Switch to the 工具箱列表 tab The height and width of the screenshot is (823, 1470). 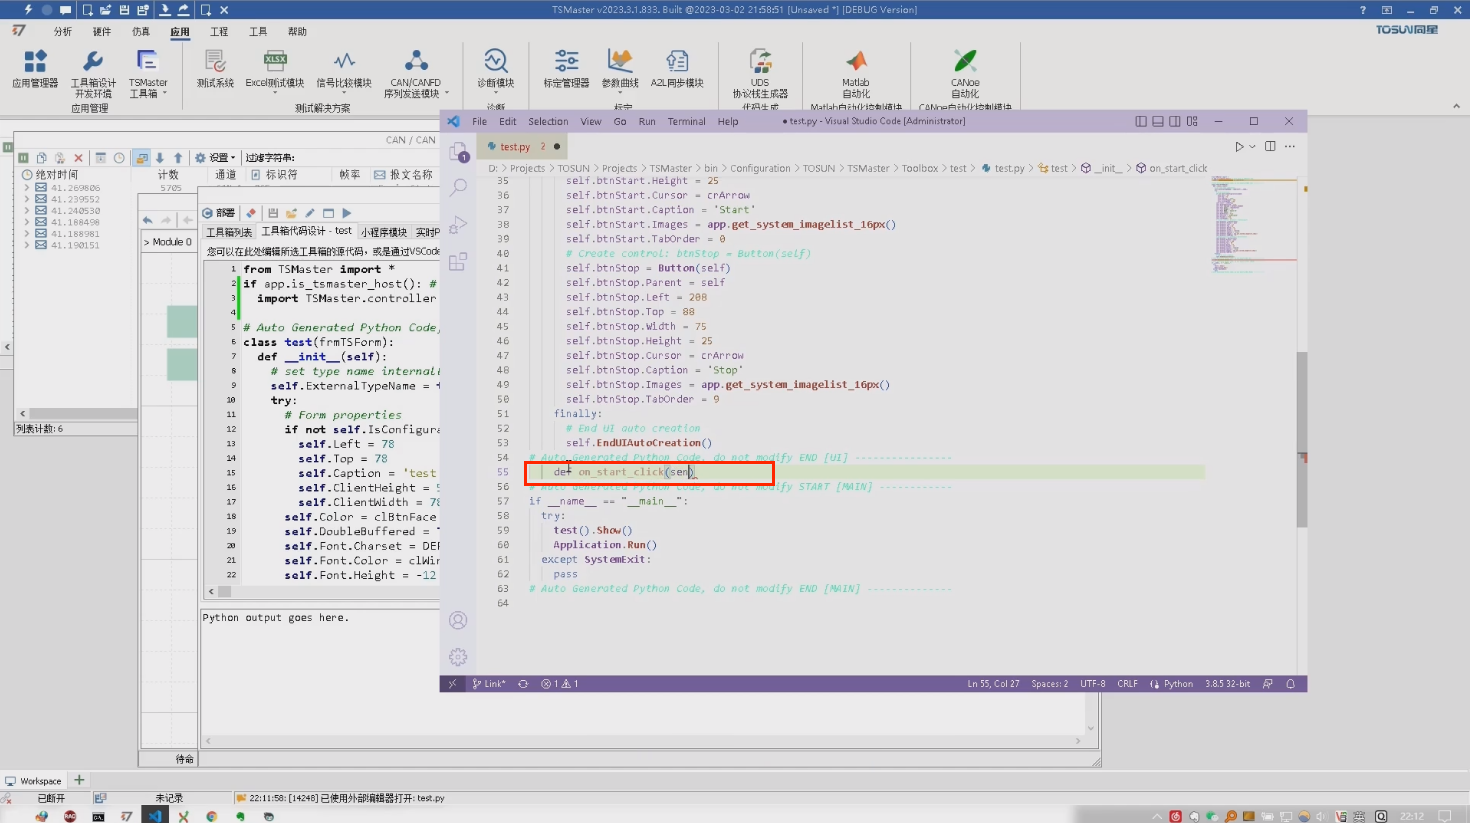point(232,232)
